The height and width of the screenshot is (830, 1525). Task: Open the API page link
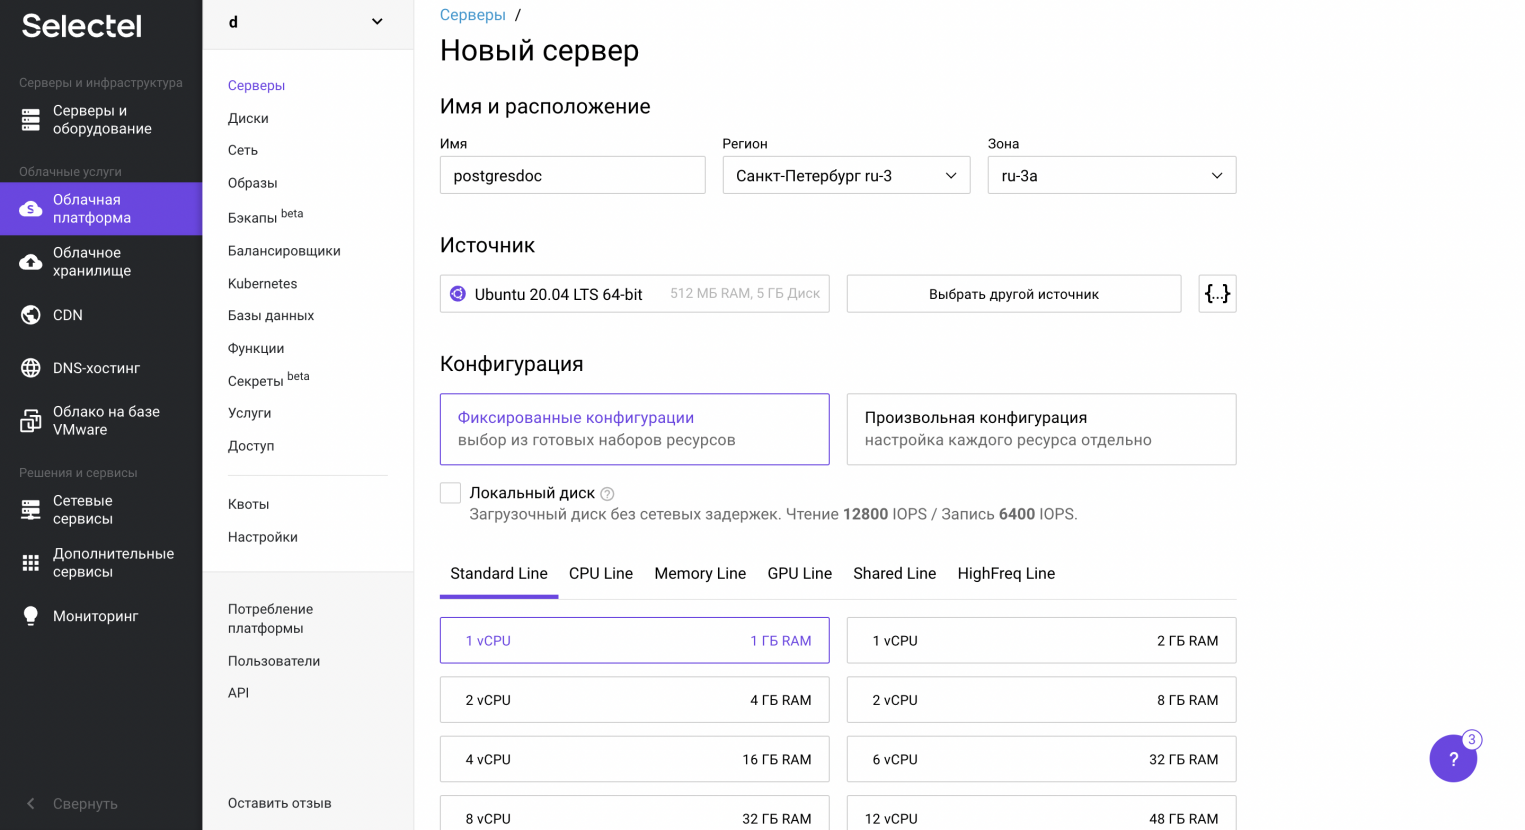pyautogui.click(x=238, y=693)
